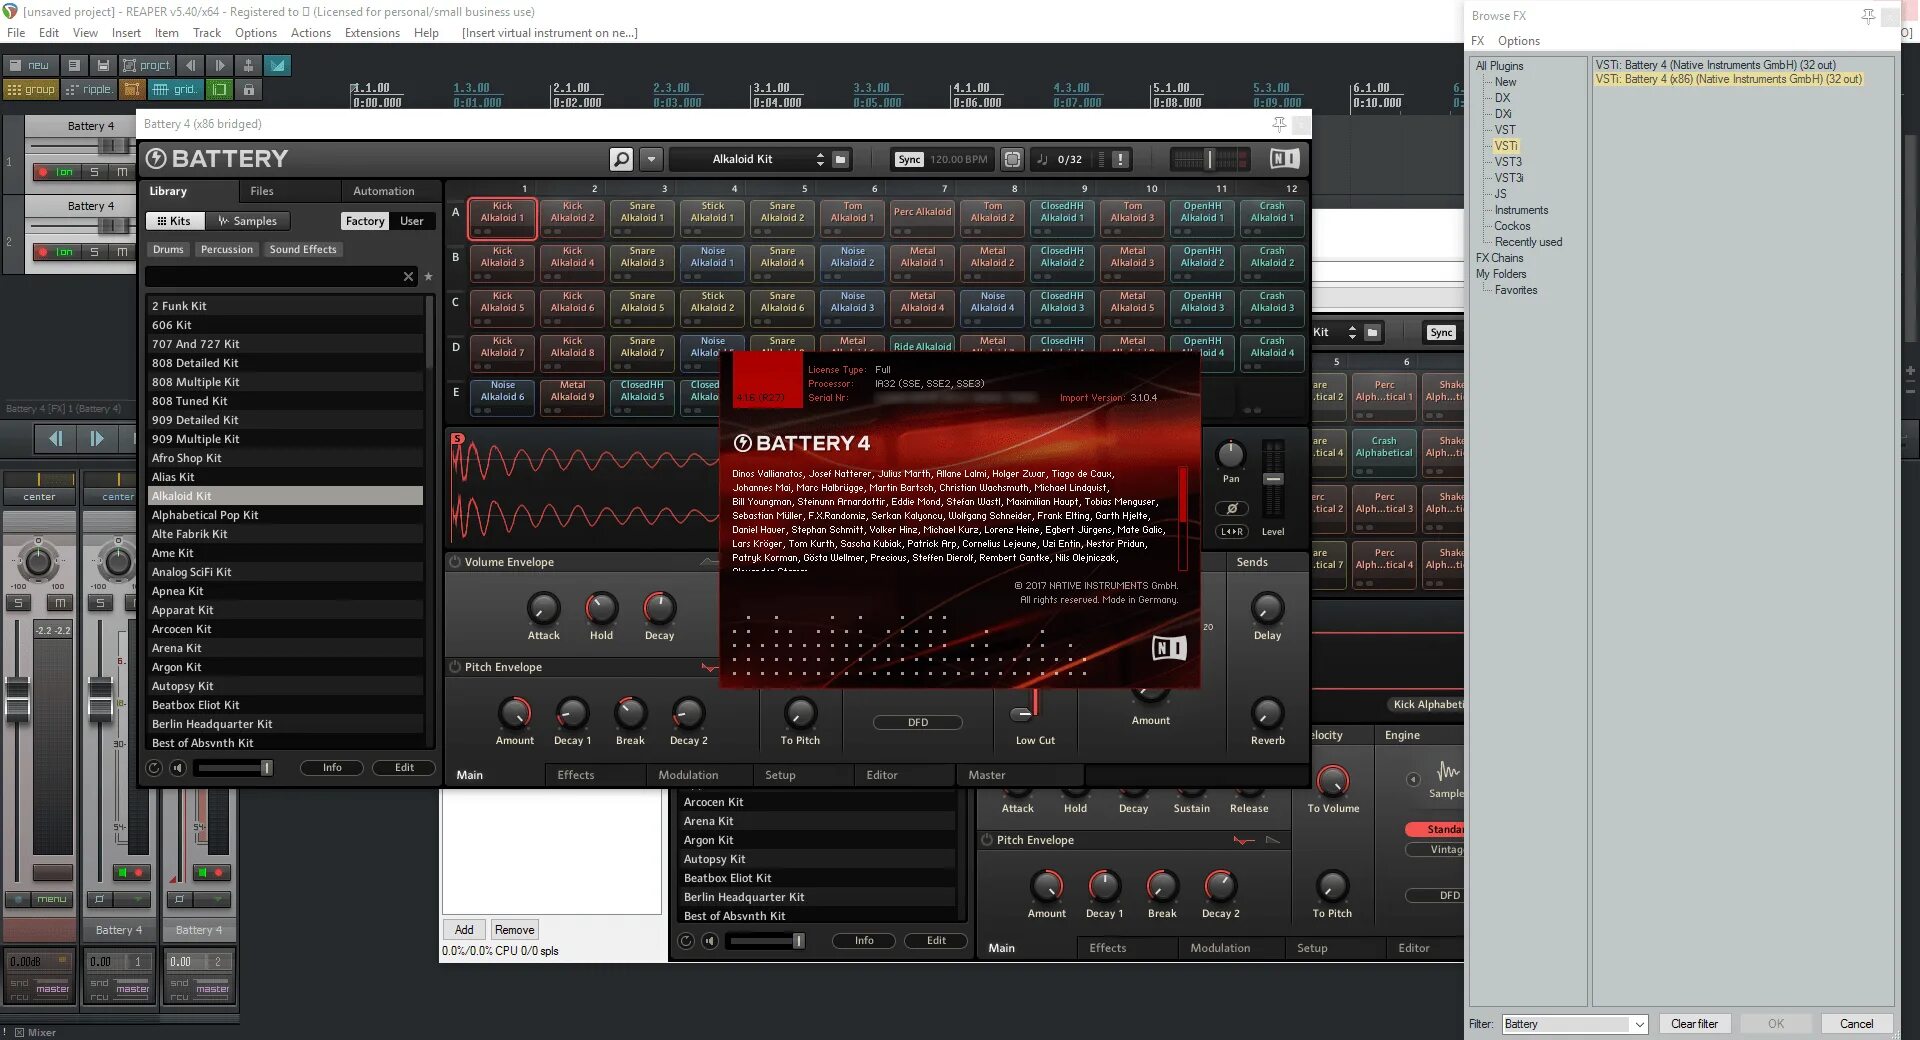Open the Battery header dropdown arrow menu
This screenshot has height=1040, width=1920.
tap(652, 159)
